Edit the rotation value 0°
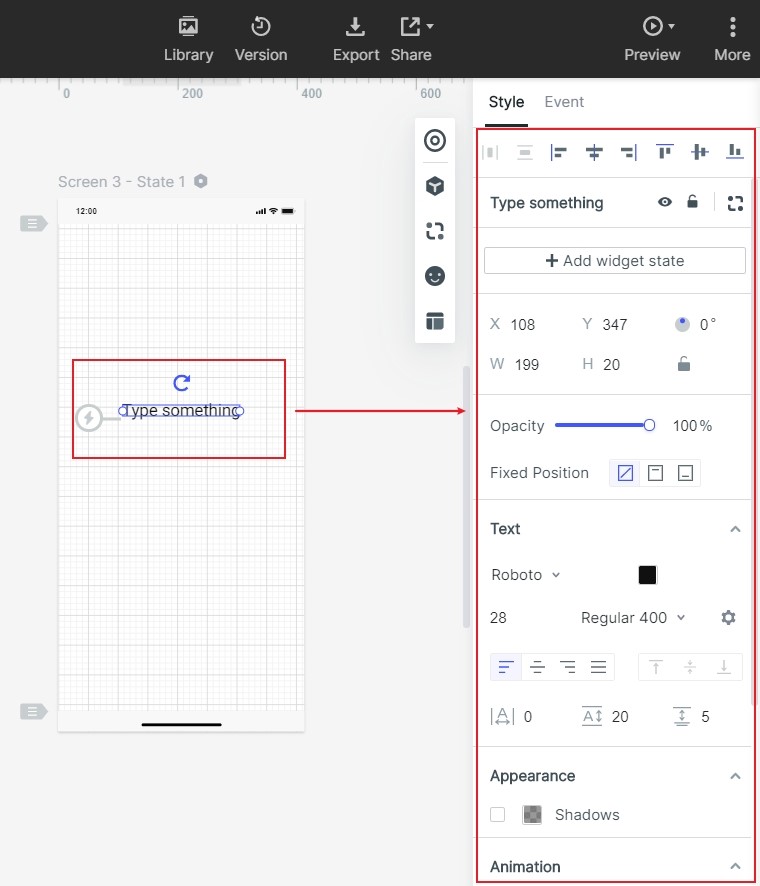 (707, 324)
